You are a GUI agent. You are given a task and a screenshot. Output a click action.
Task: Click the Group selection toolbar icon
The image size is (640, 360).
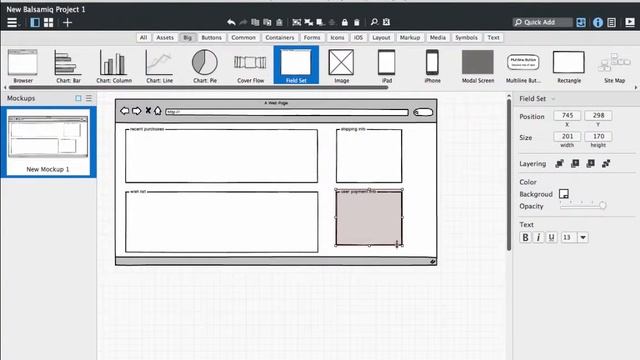pyautogui.click(x=297, y=22)
